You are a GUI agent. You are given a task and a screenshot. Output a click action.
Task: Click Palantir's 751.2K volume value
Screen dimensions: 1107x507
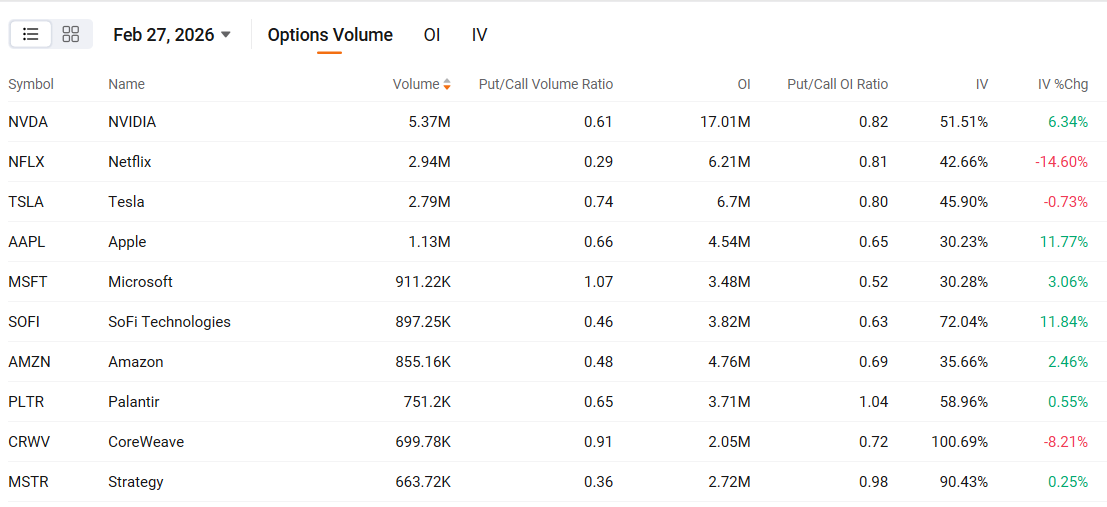[x=427, y=402]
